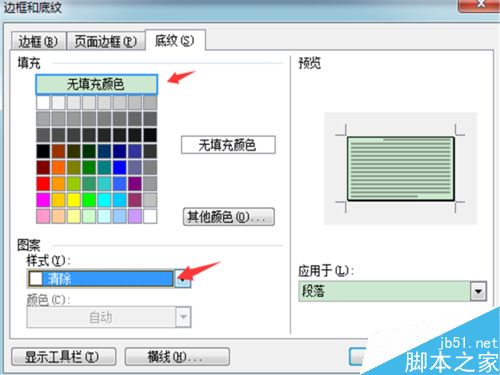Pick the dark red swatch below black
Image resolution: width=500 pixels, height=375 pixels.
pyautogui.click(x=43, y=167)
